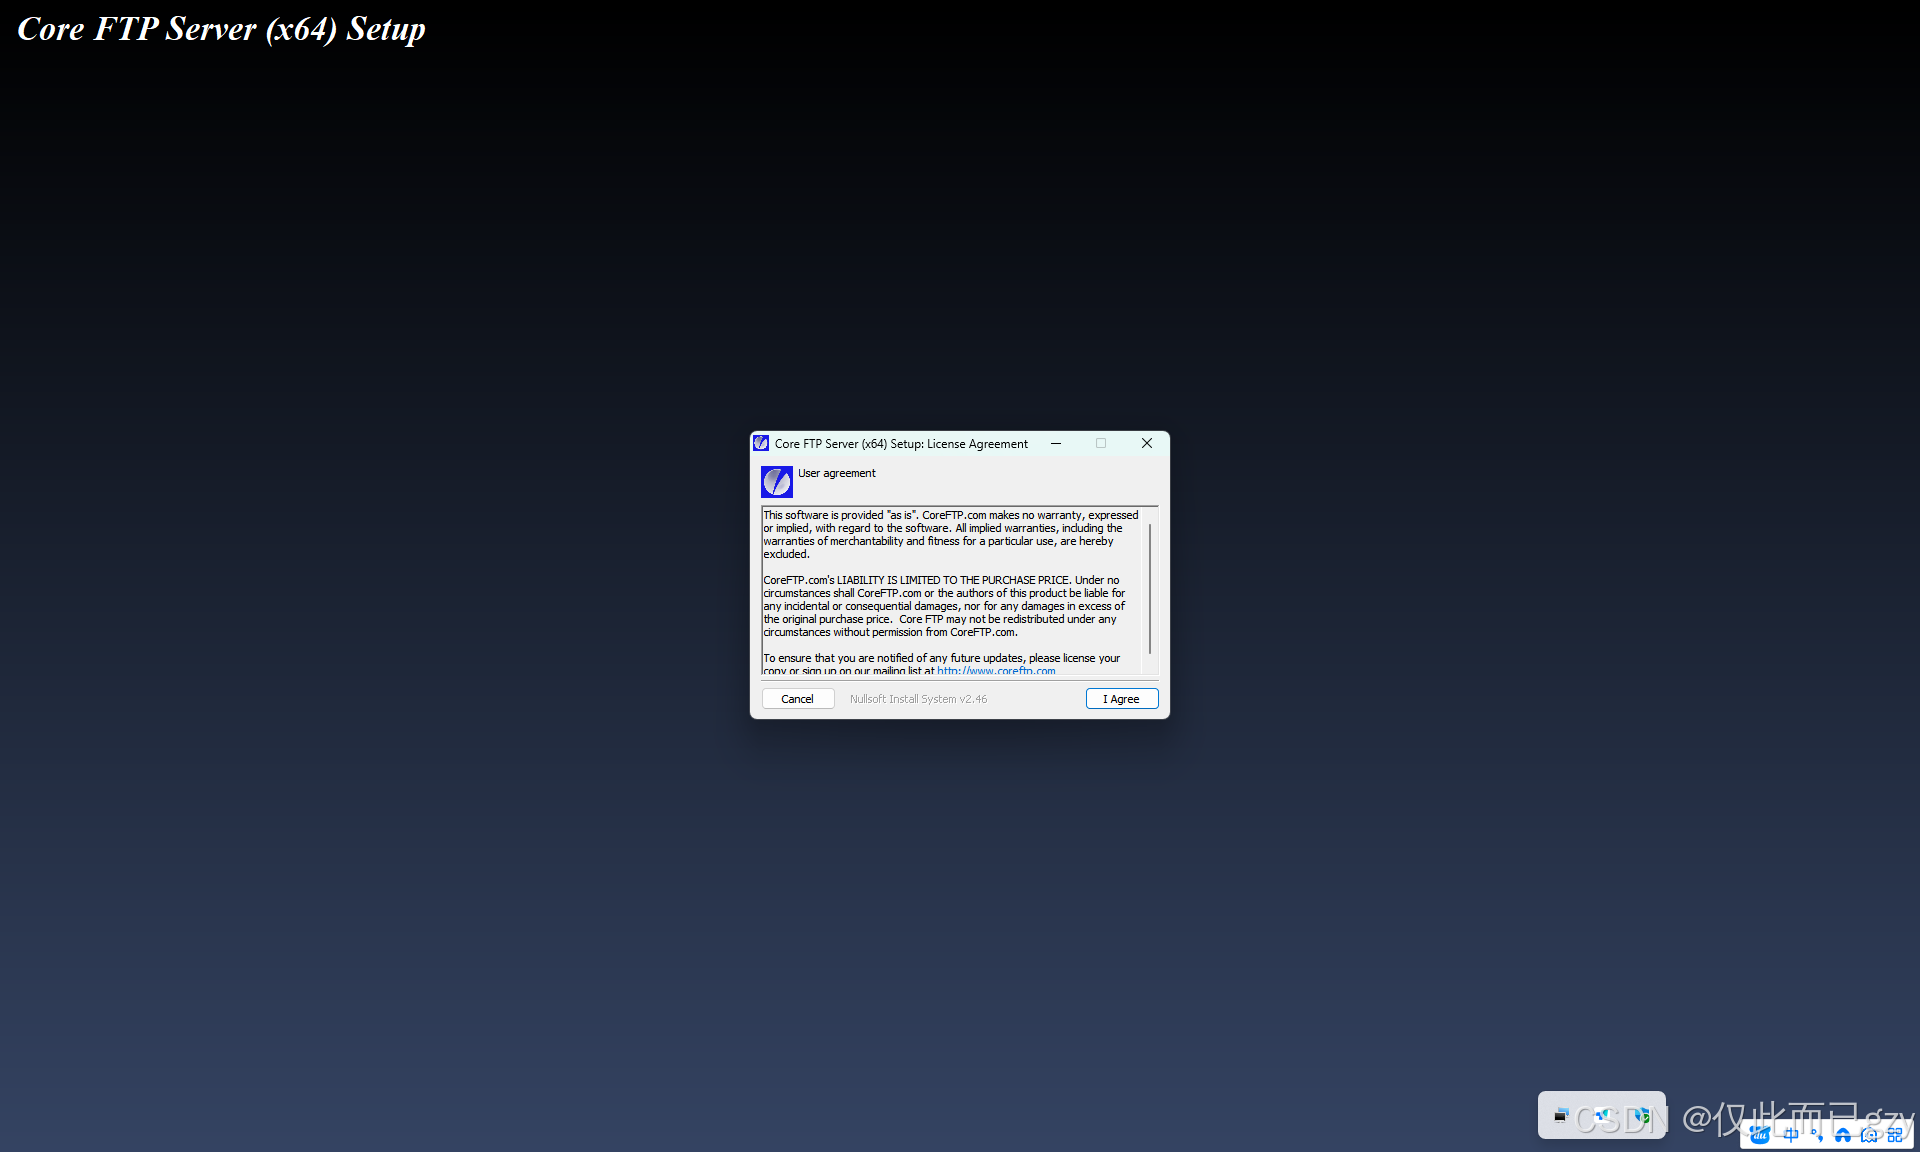This screenshot has height=1152, width=1920.
Task: Click the large Core FTP logo beside User agreement
Action: pos(776,482)
